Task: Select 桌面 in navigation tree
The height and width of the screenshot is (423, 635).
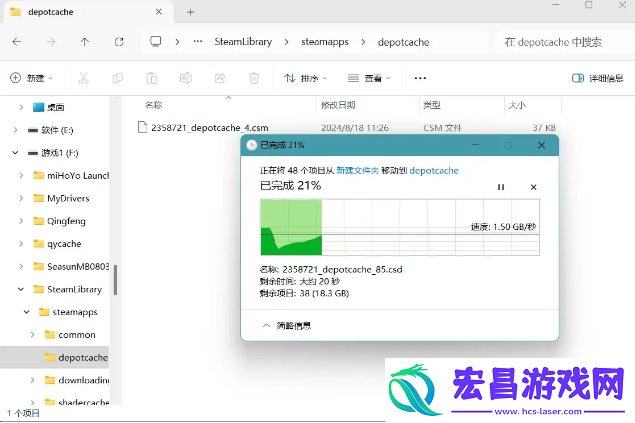Action: (x=49, y=107)
